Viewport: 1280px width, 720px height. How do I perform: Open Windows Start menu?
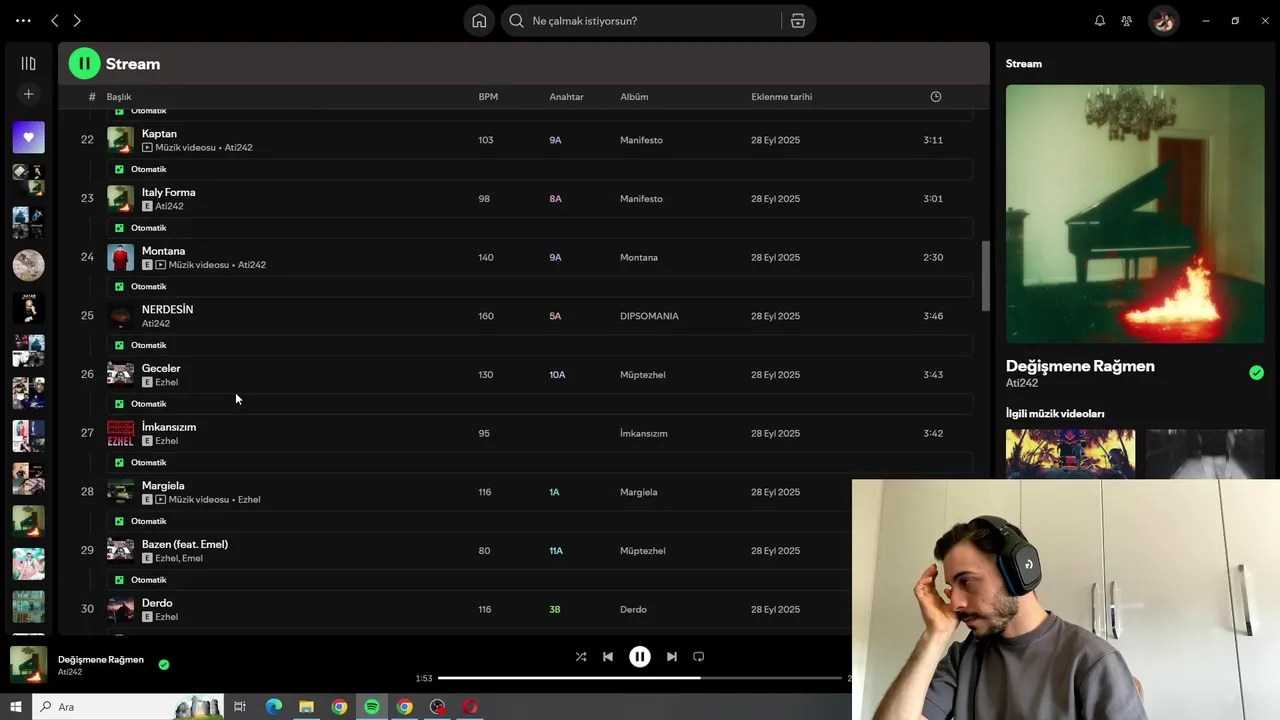[x=15, y=707]
